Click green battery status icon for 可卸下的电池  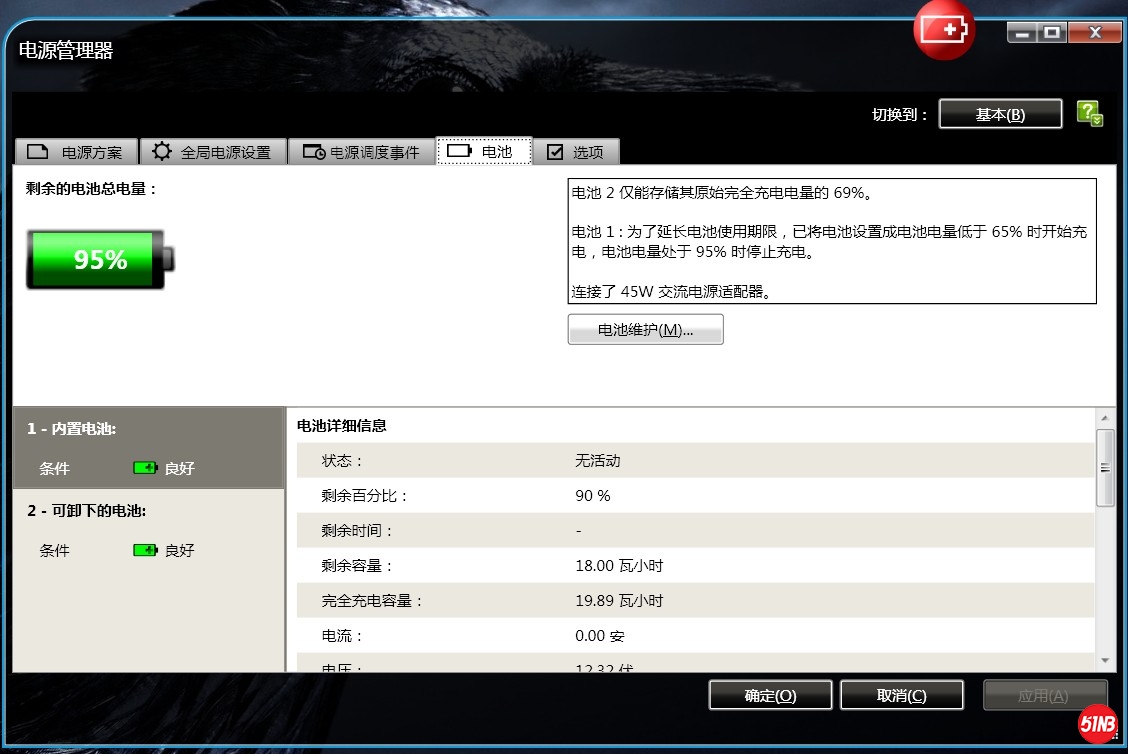(145, 550)
